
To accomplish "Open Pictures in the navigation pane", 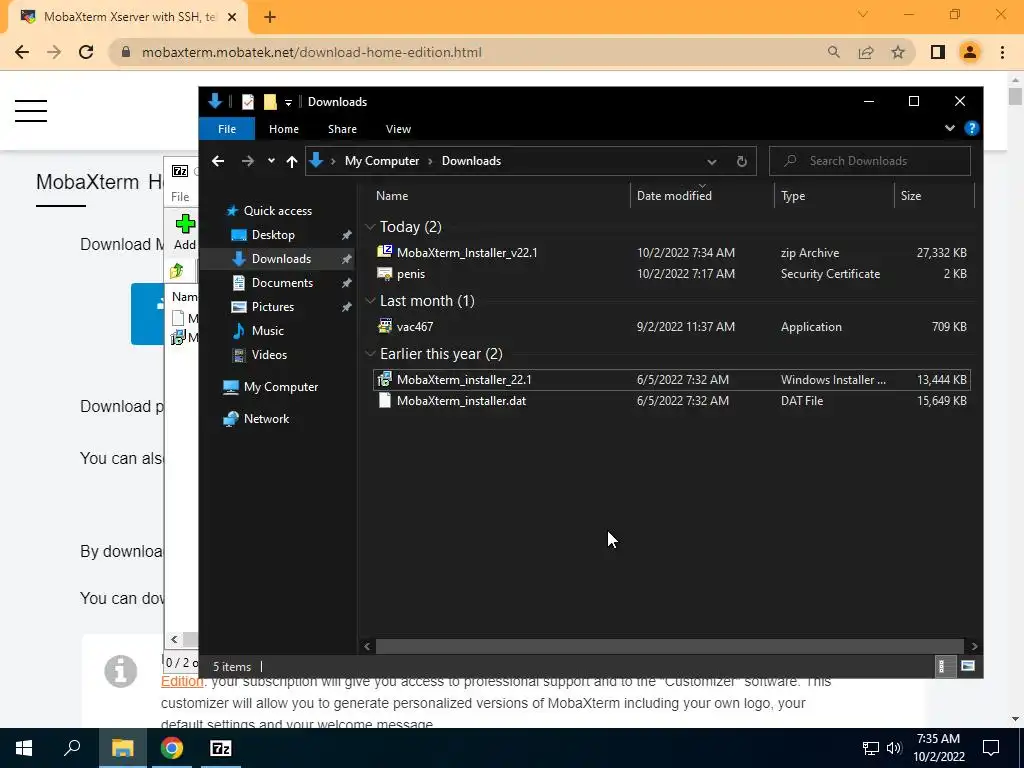I will point(272,306).
